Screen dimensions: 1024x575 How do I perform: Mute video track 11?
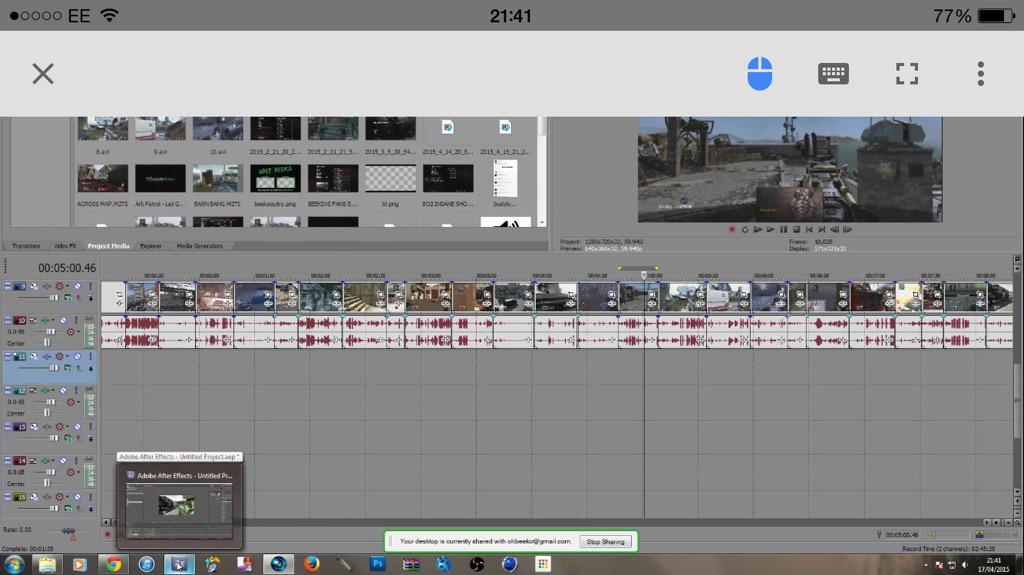(77, 357)
